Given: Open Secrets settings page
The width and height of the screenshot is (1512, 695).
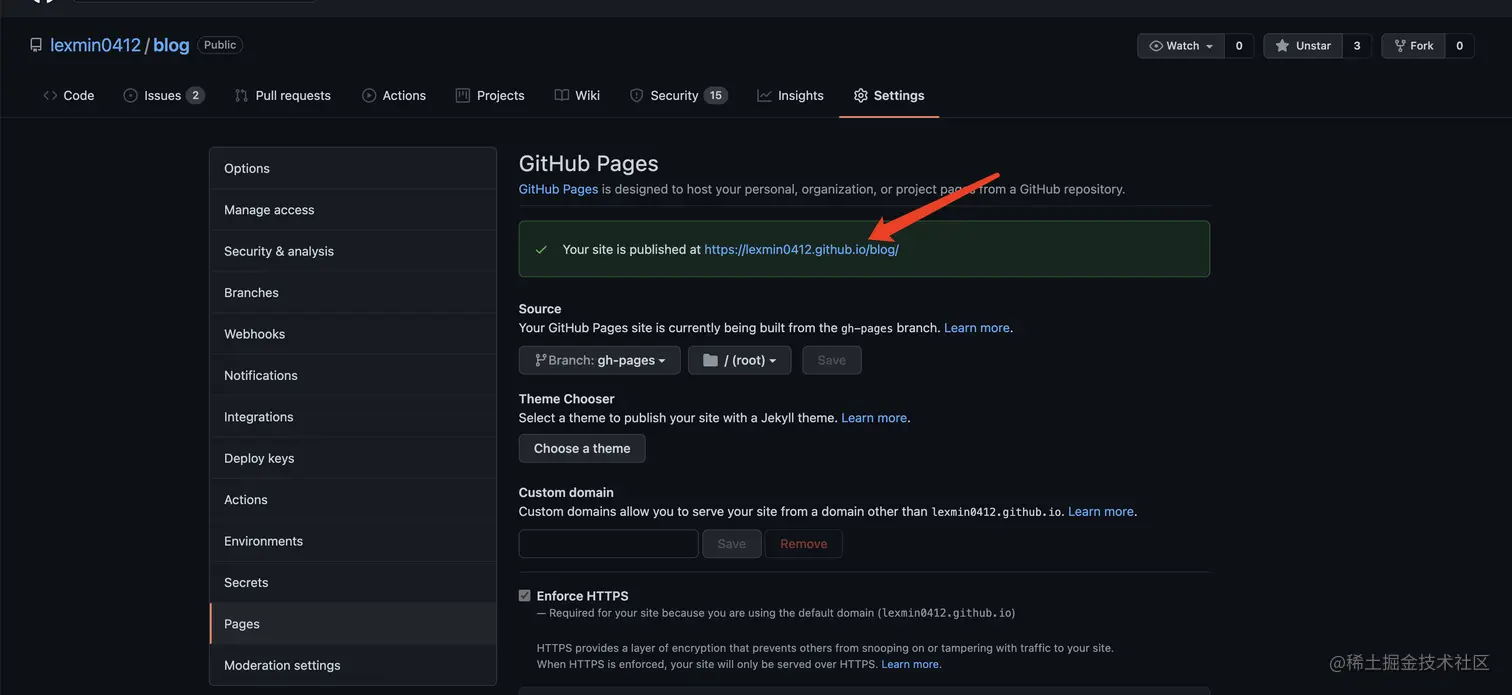Looking at the screenshot, I should [353, 582].
